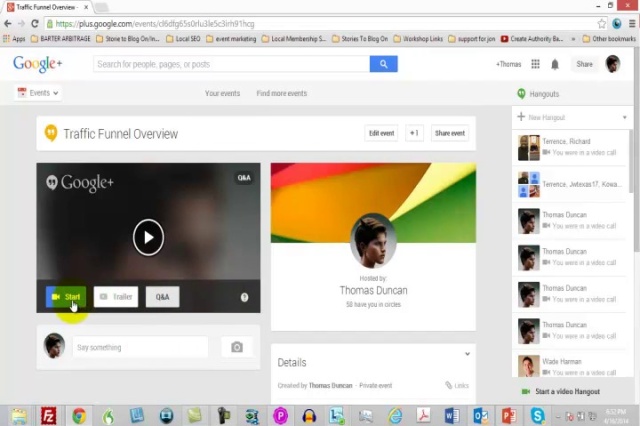Open the Local SEO bookmark folder
The height and width of the screenshot is (426, 640).
[183, 39]
